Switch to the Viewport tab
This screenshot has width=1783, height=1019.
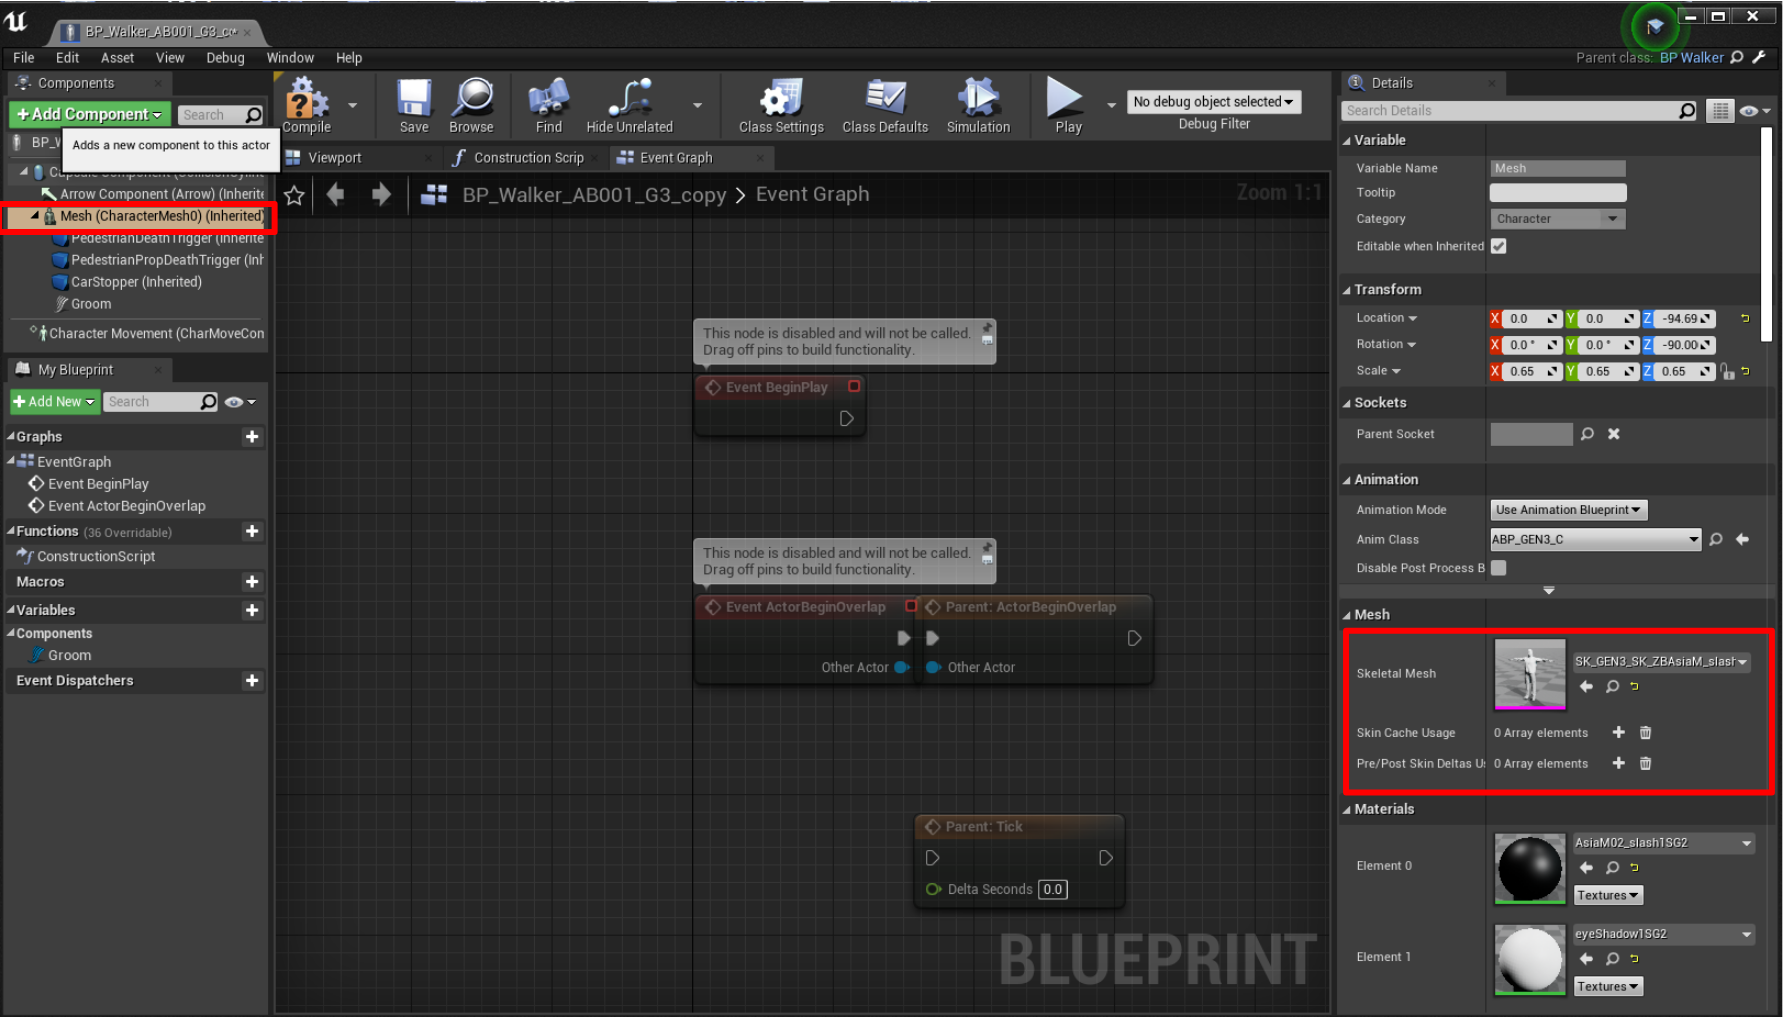[x=335, y=157]
